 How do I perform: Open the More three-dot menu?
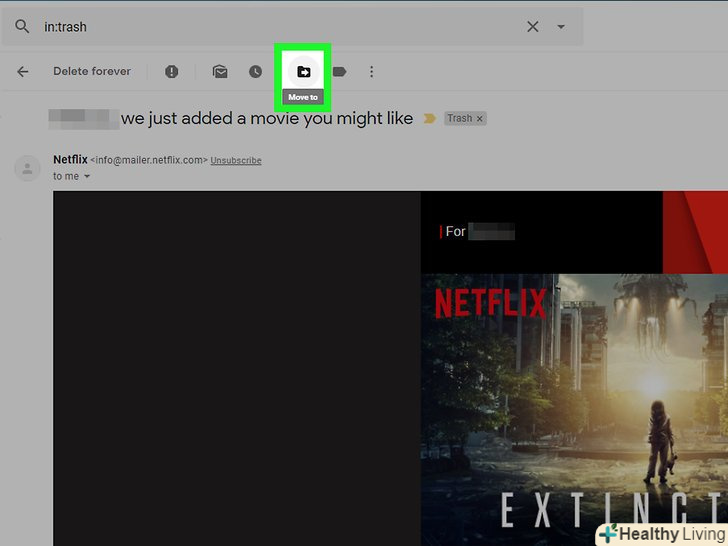point(371,72)
